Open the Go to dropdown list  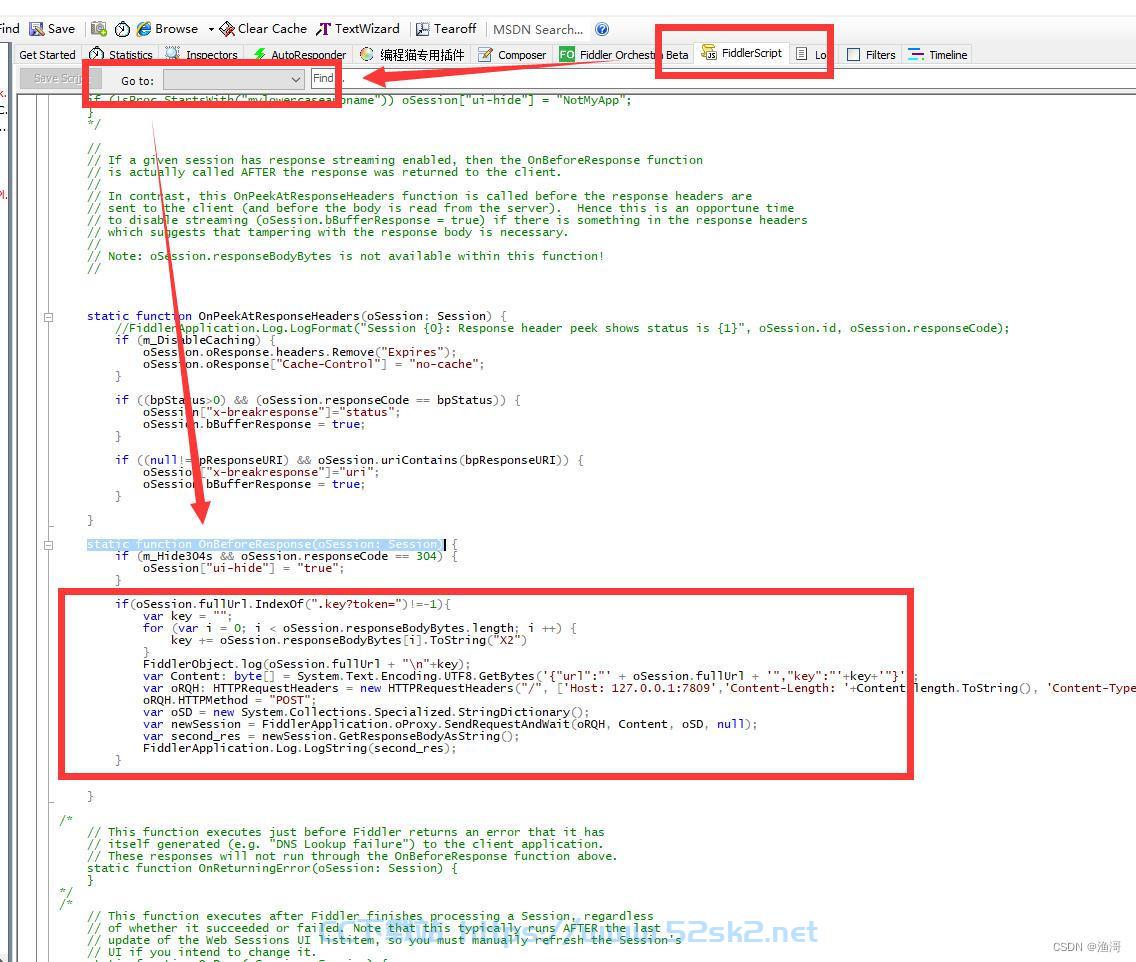[x=233, y=79]
